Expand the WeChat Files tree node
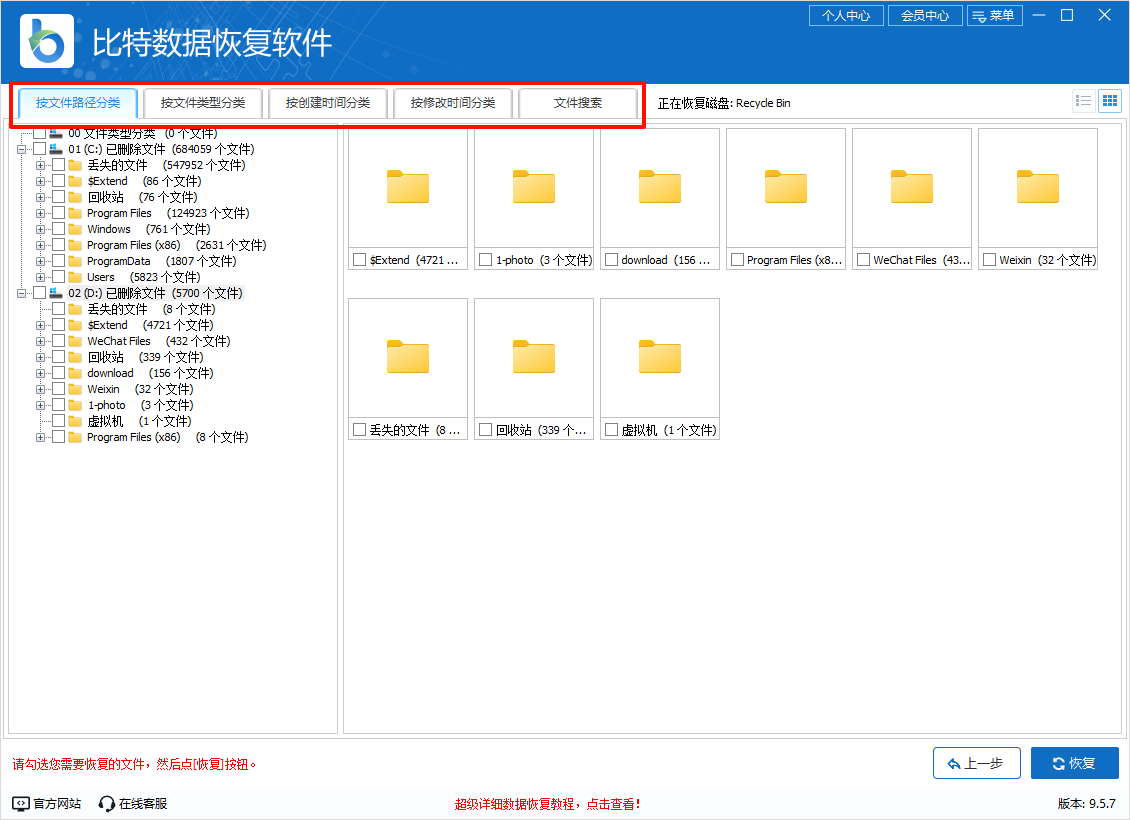 click(x=41, y=341)
